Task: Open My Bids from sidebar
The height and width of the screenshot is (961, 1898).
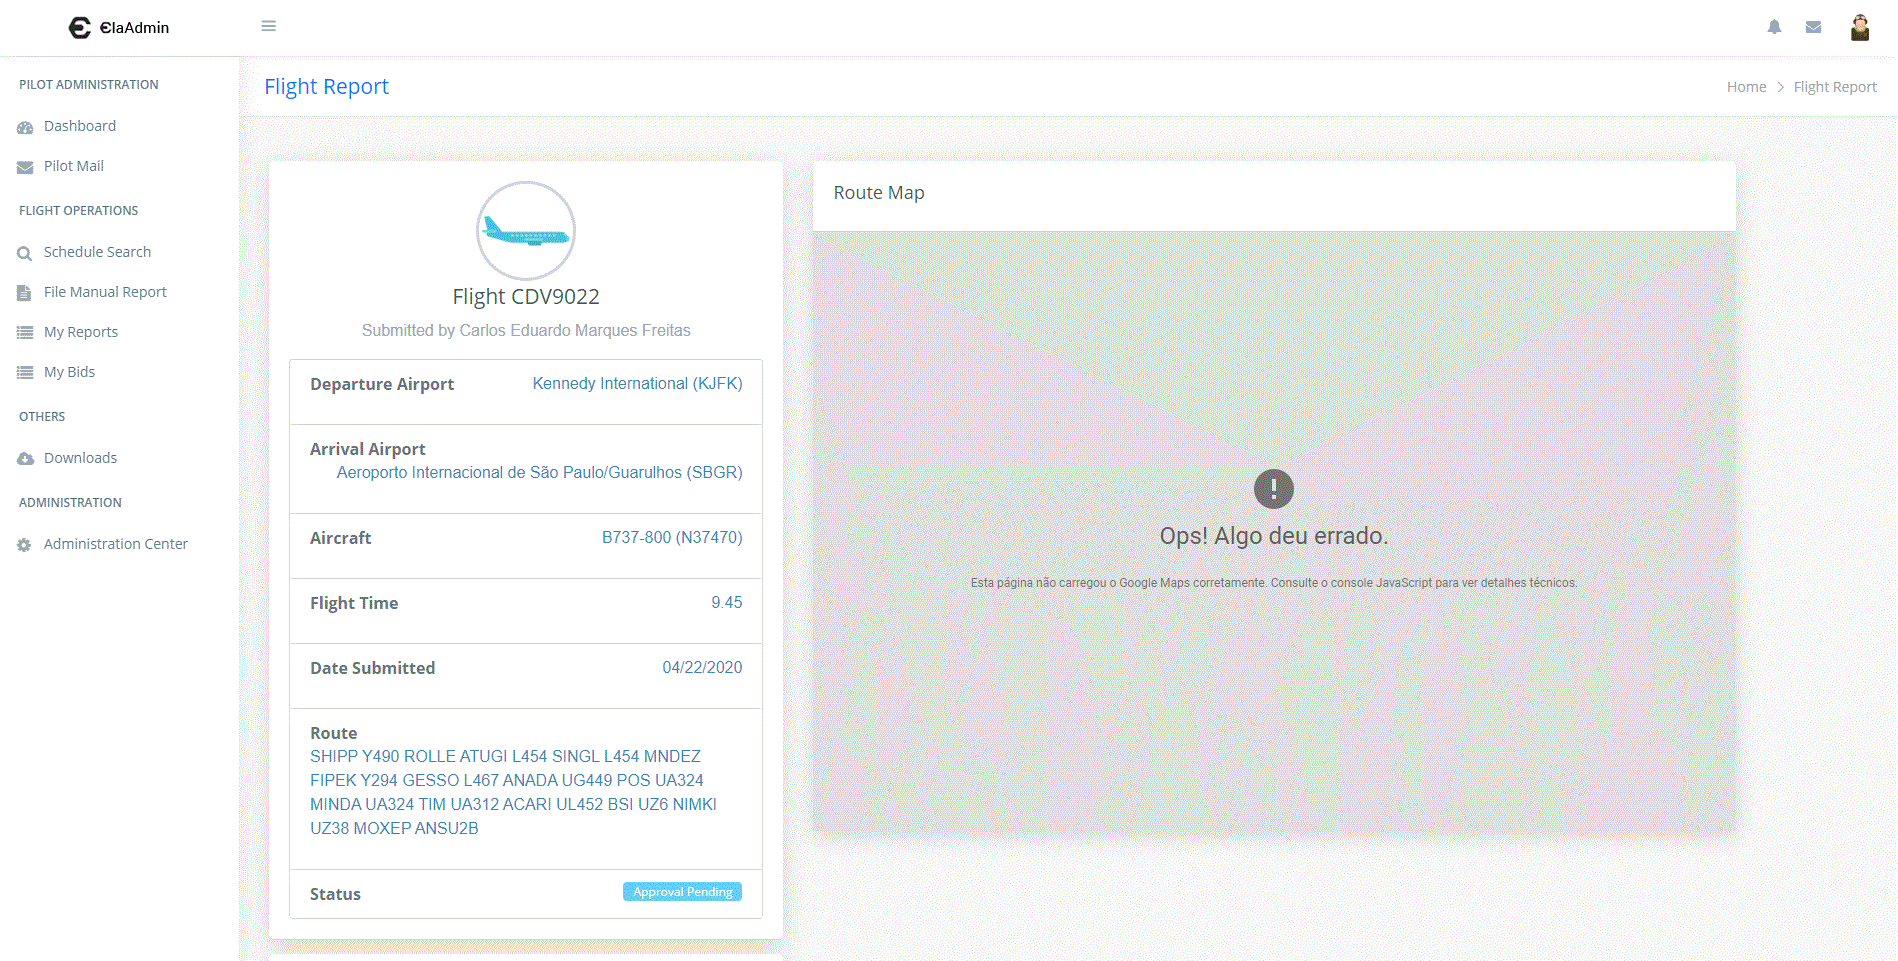Action: 69,372
